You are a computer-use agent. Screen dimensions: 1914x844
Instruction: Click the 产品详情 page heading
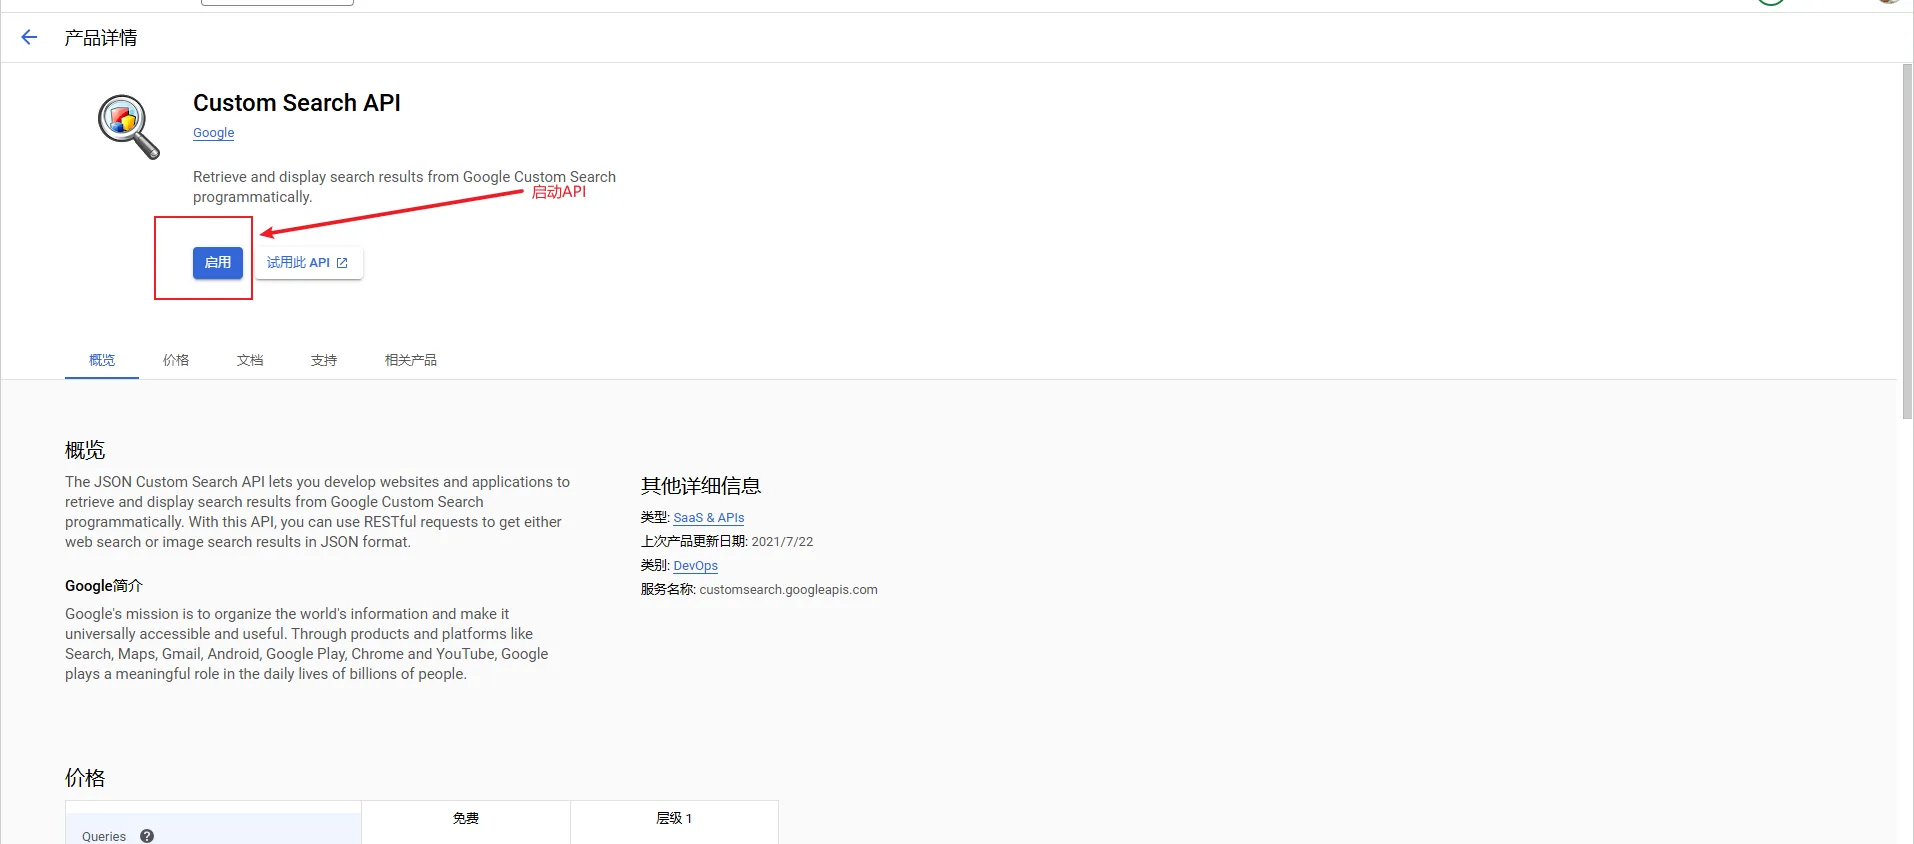(x=101, y=38)
